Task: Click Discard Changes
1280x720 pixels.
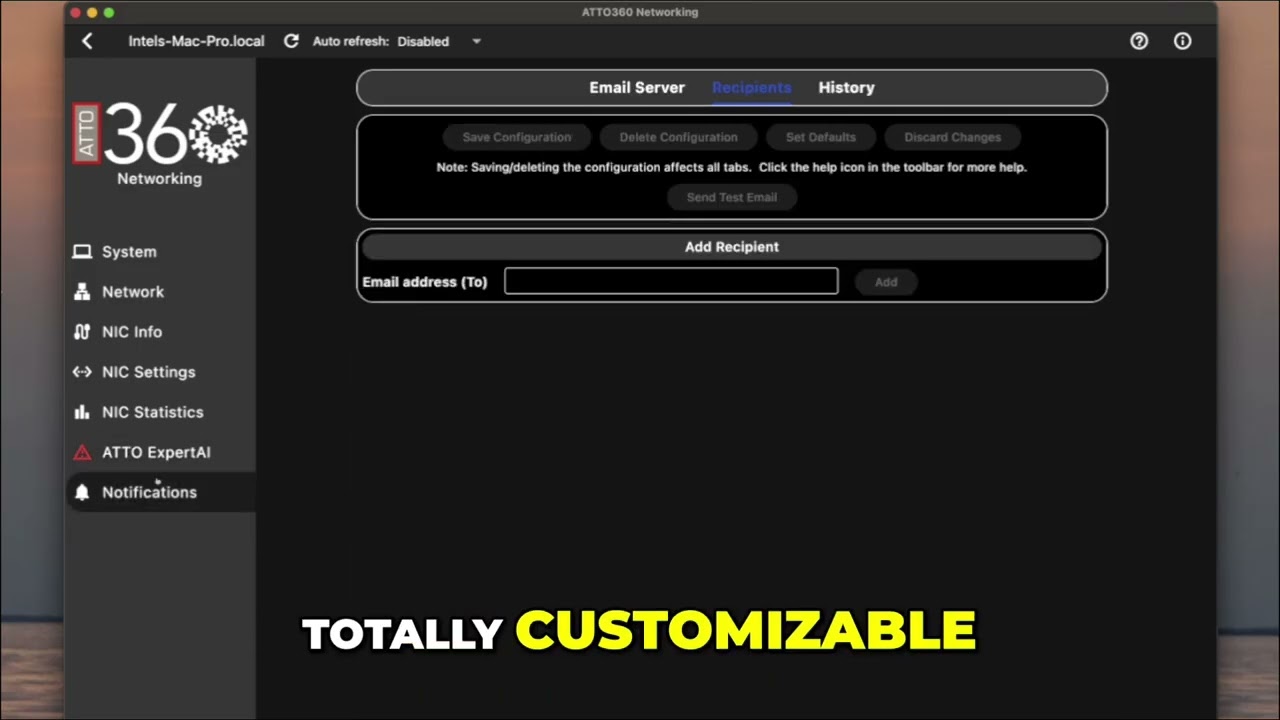Action: click(x=952, y=137)
